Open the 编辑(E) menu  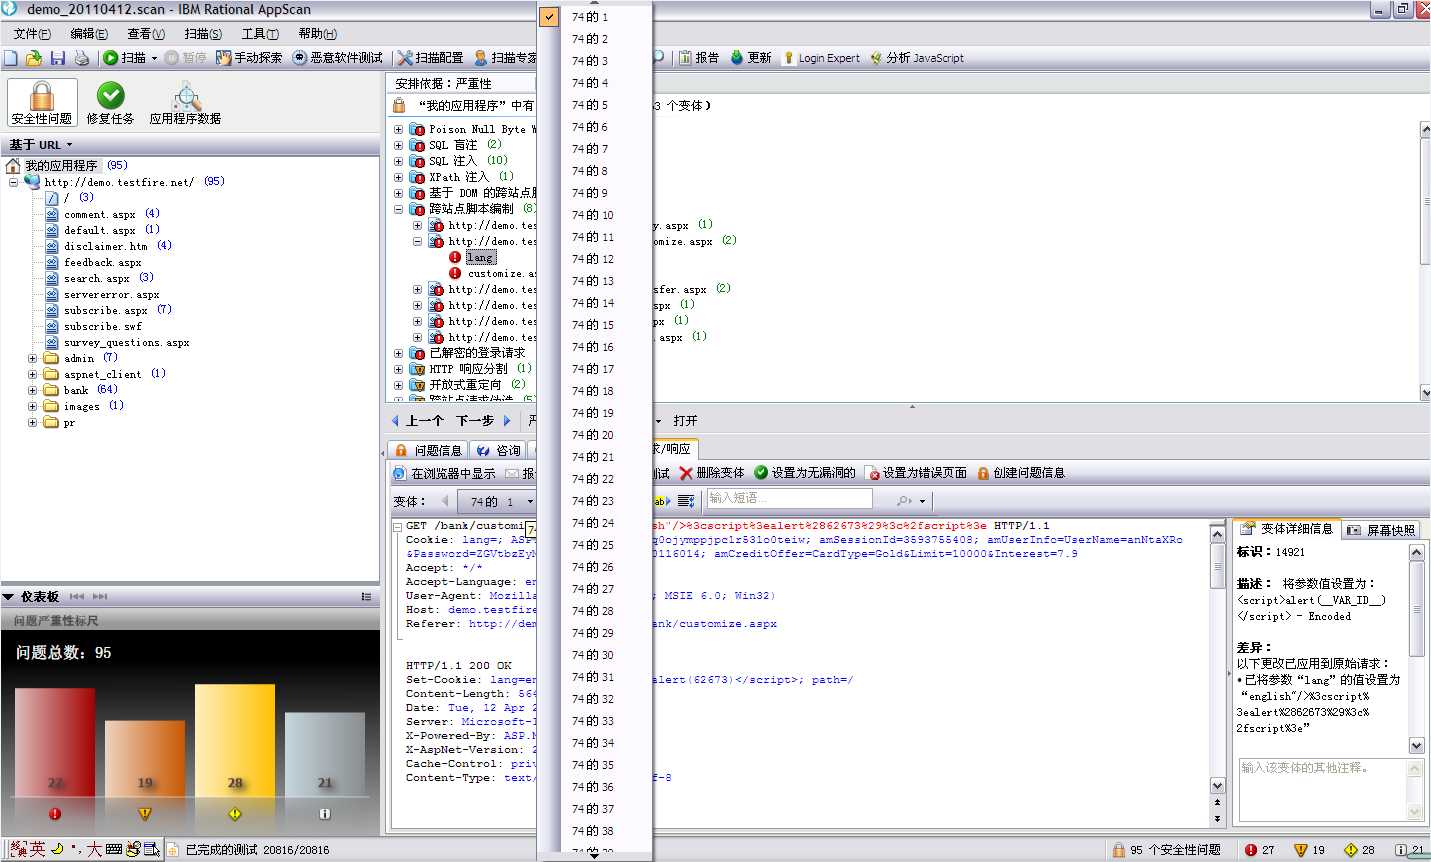pyautogui.click(x=89, y=34)
